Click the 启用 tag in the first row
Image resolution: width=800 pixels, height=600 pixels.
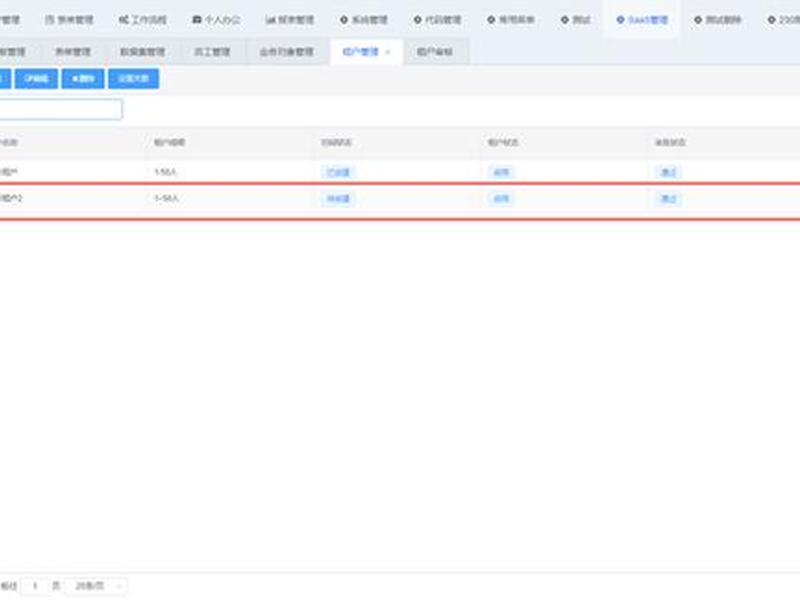click(x=502, y=172)
